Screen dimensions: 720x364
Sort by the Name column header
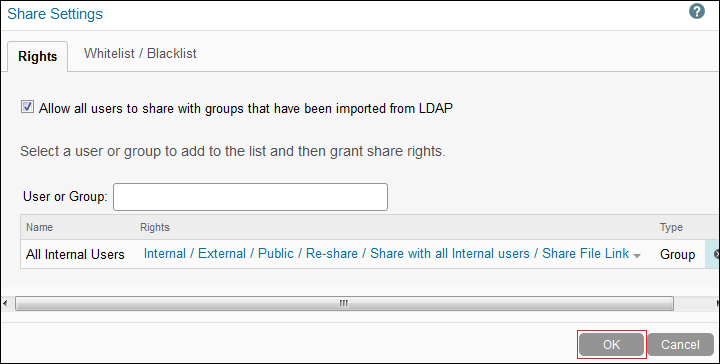pyautogui.click(x=39, y=227)
